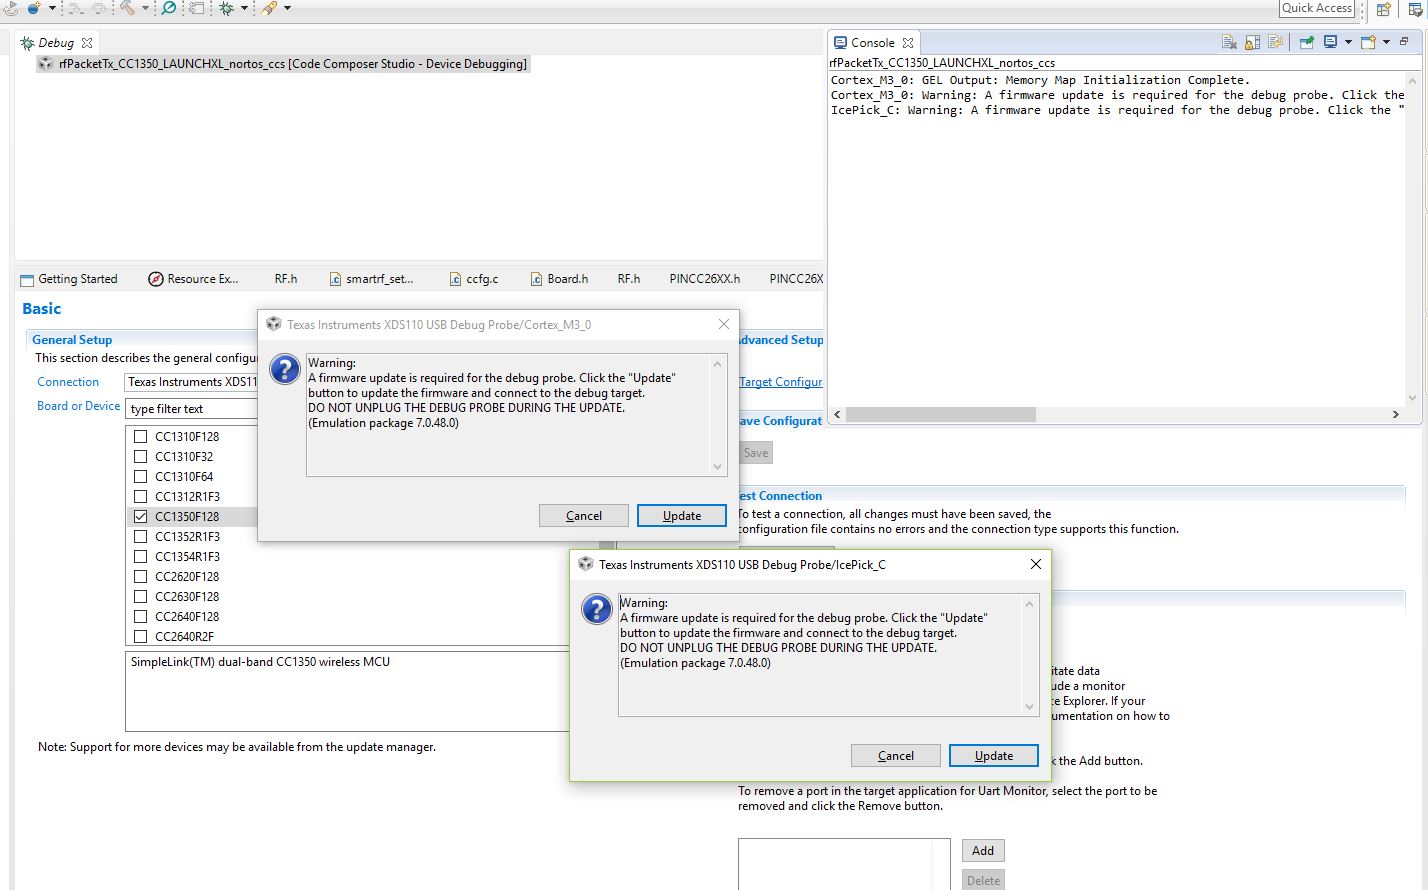The image size is (1428, 890).
Task: Click the green bug debug icon in toolbar
Action: 227,8
